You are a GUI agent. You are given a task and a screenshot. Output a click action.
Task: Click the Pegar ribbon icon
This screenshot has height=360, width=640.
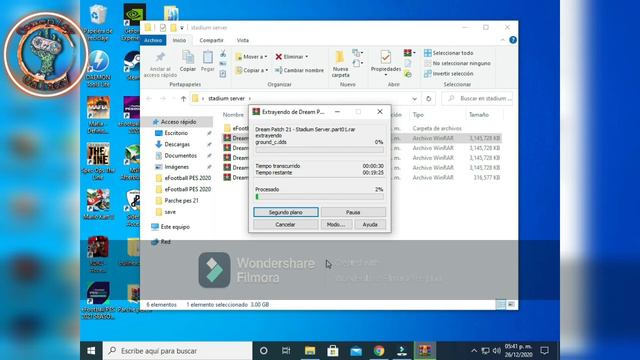[x=208, y=61]
